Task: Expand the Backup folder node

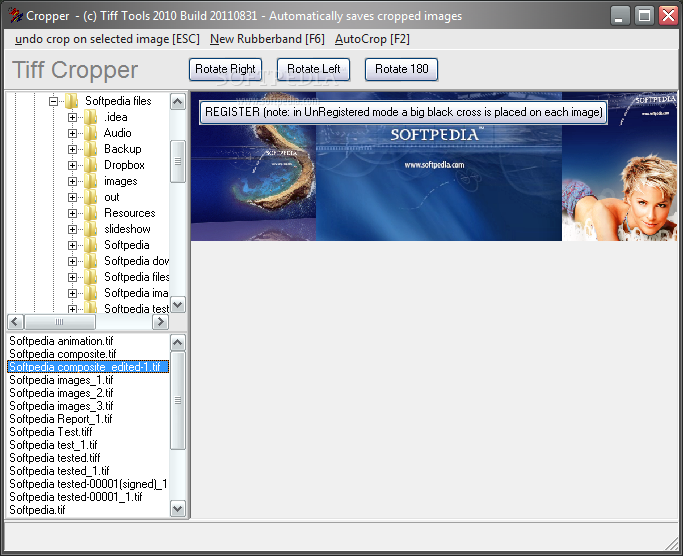Action: [x=72, y=149]
